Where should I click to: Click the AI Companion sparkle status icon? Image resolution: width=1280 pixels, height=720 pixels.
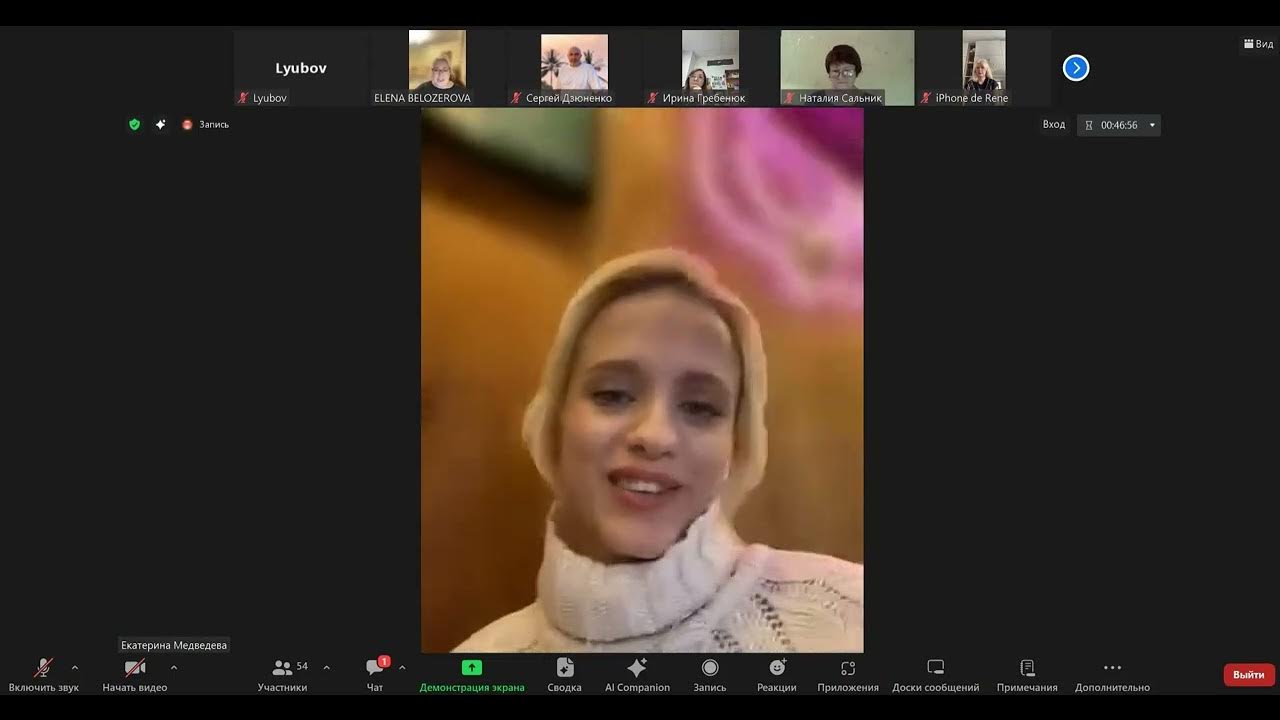click(x=160, y=125)
